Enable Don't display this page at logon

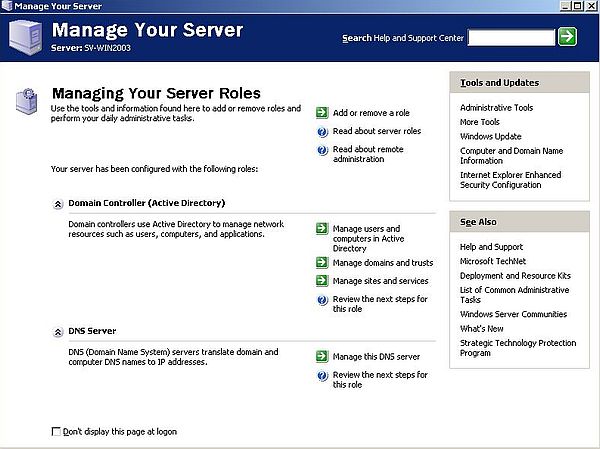56,431
